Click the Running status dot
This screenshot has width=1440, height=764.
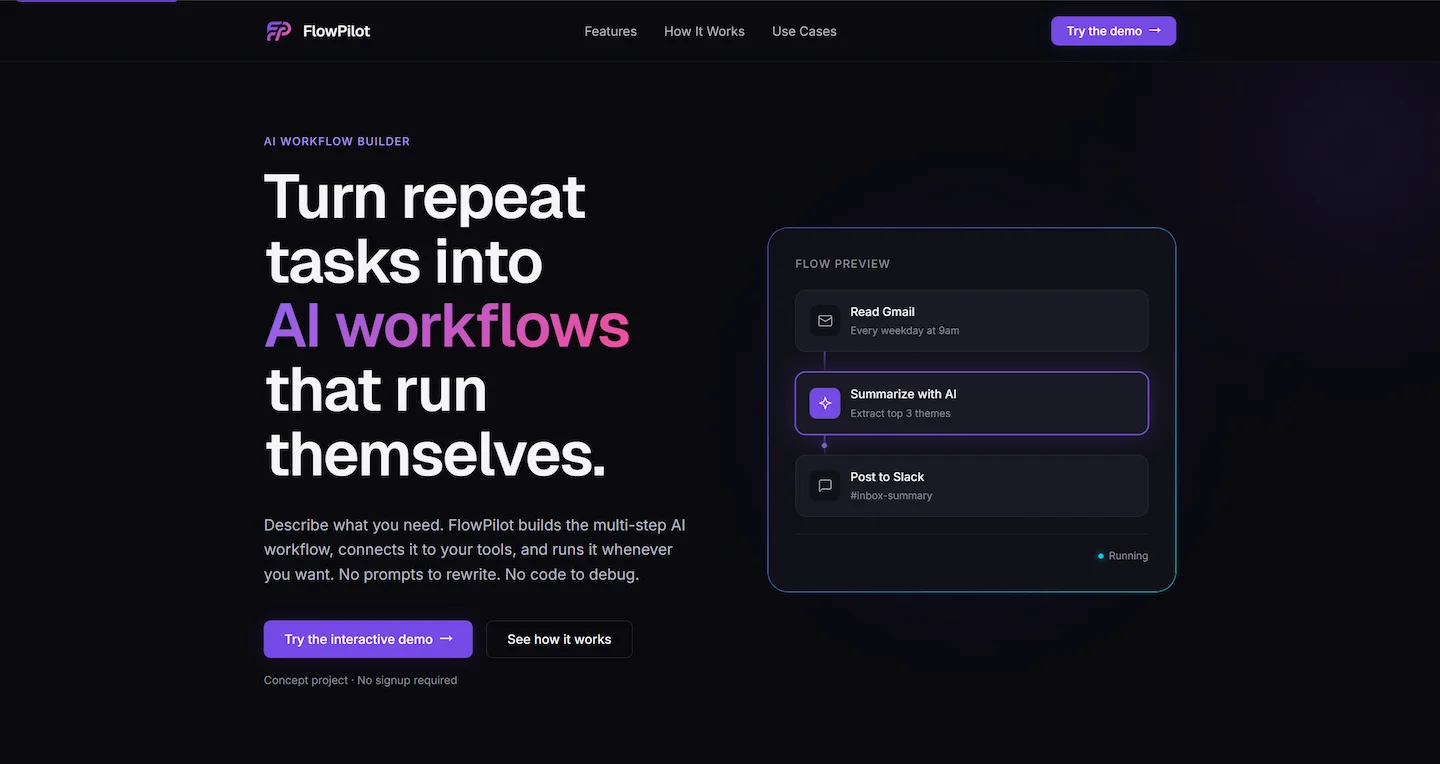(1101, 556)
